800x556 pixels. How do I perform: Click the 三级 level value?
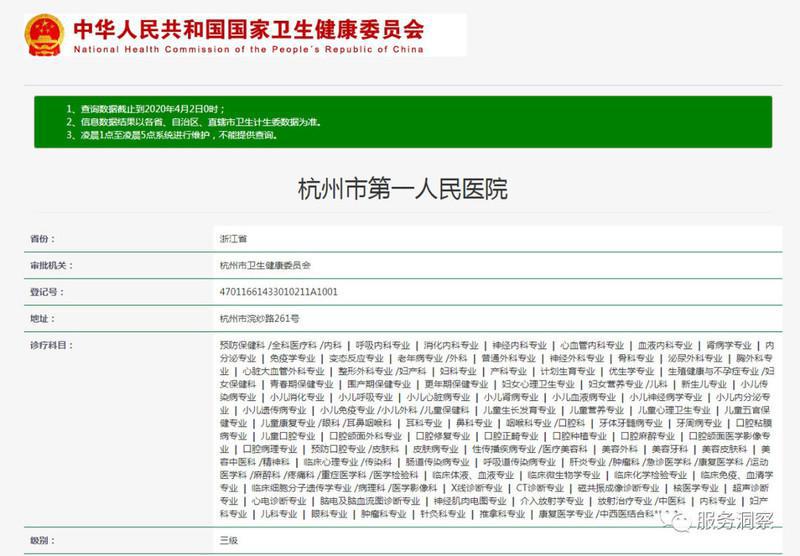229,539
